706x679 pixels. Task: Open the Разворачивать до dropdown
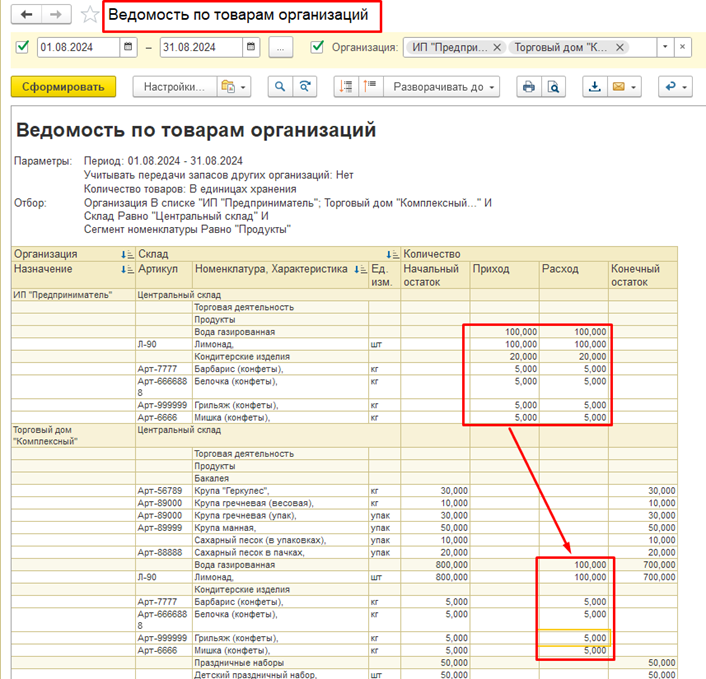point(442,86)
